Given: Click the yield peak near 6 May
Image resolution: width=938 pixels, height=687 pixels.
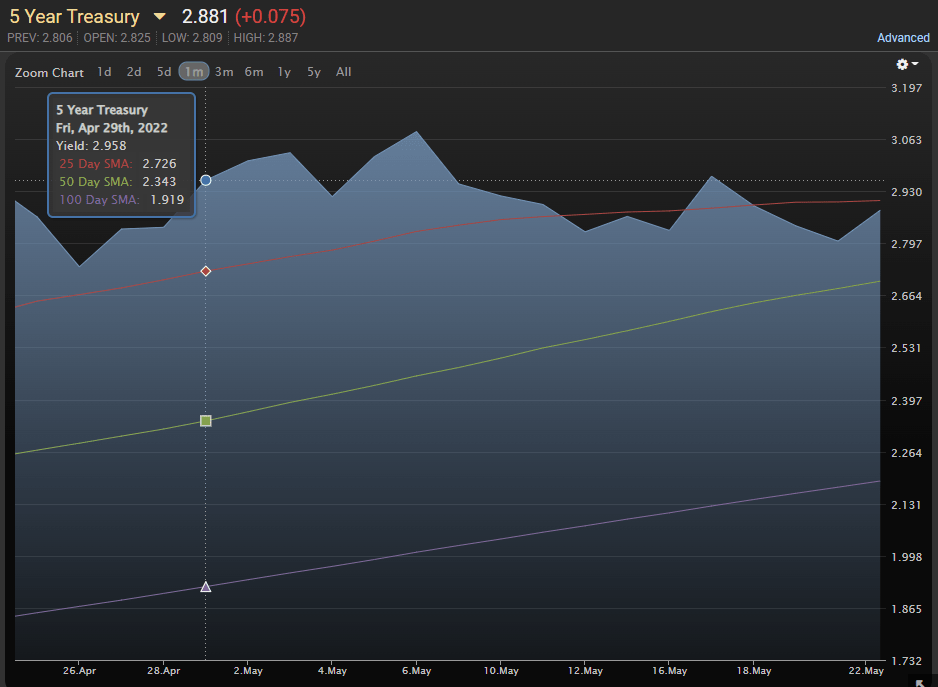Looking at the screenshot, I should click(x=416, y=132).
